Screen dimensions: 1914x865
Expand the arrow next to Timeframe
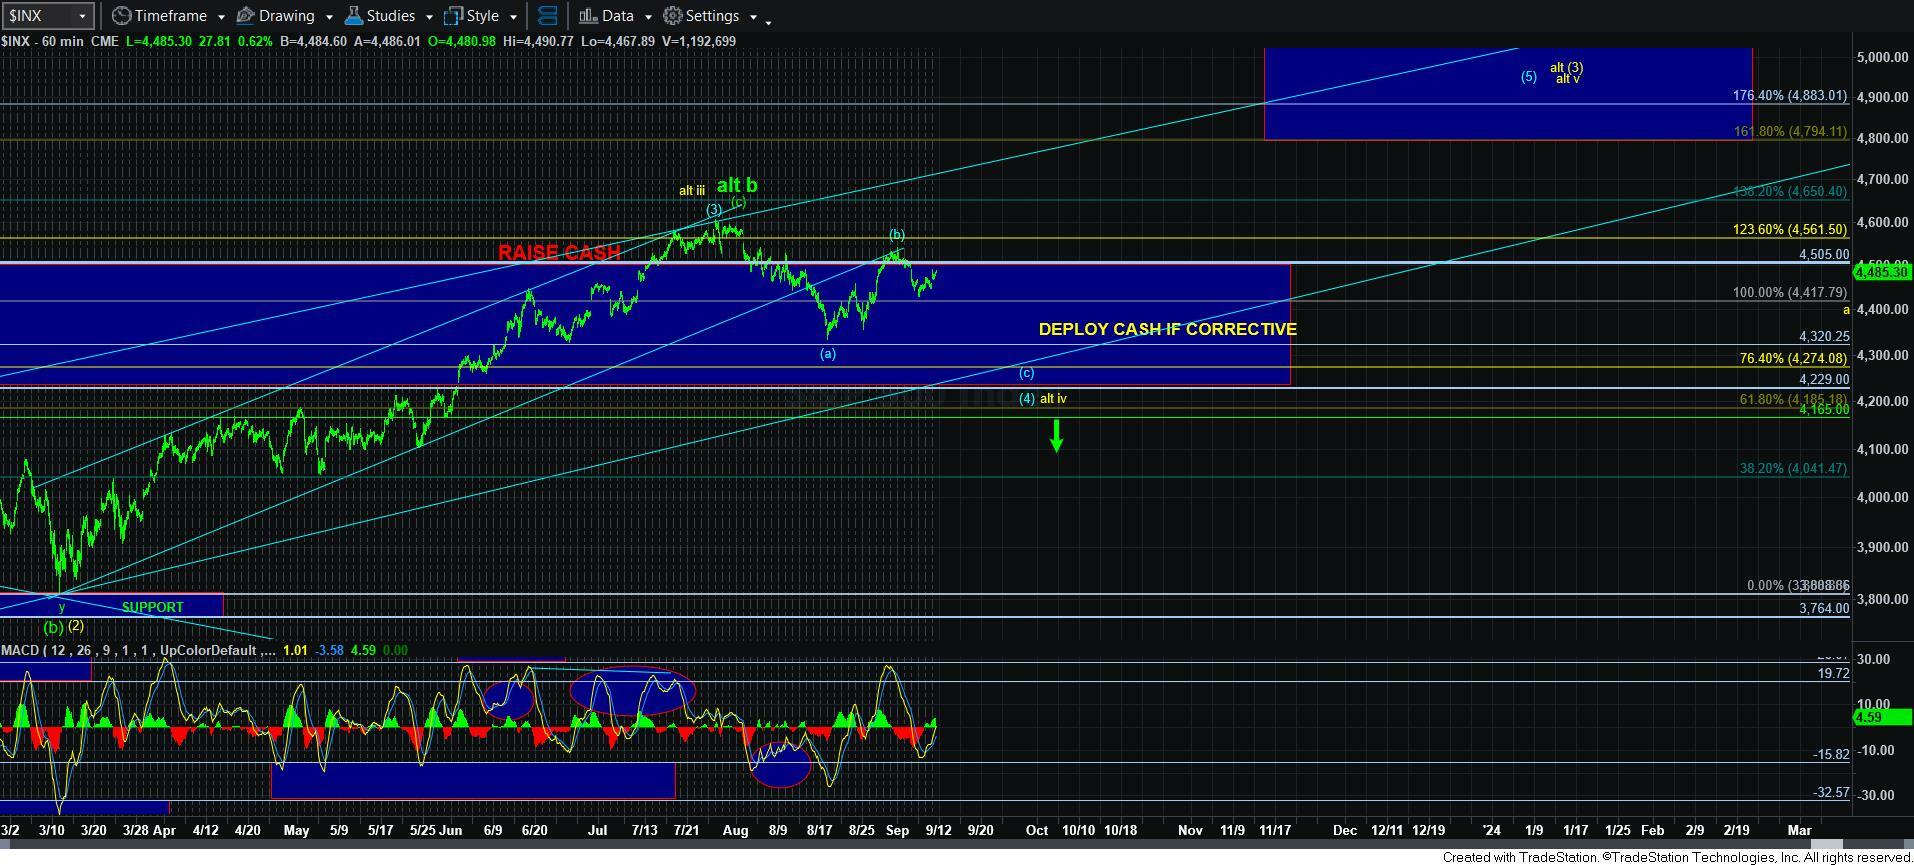pyautogui.click(x=221, y=17)
